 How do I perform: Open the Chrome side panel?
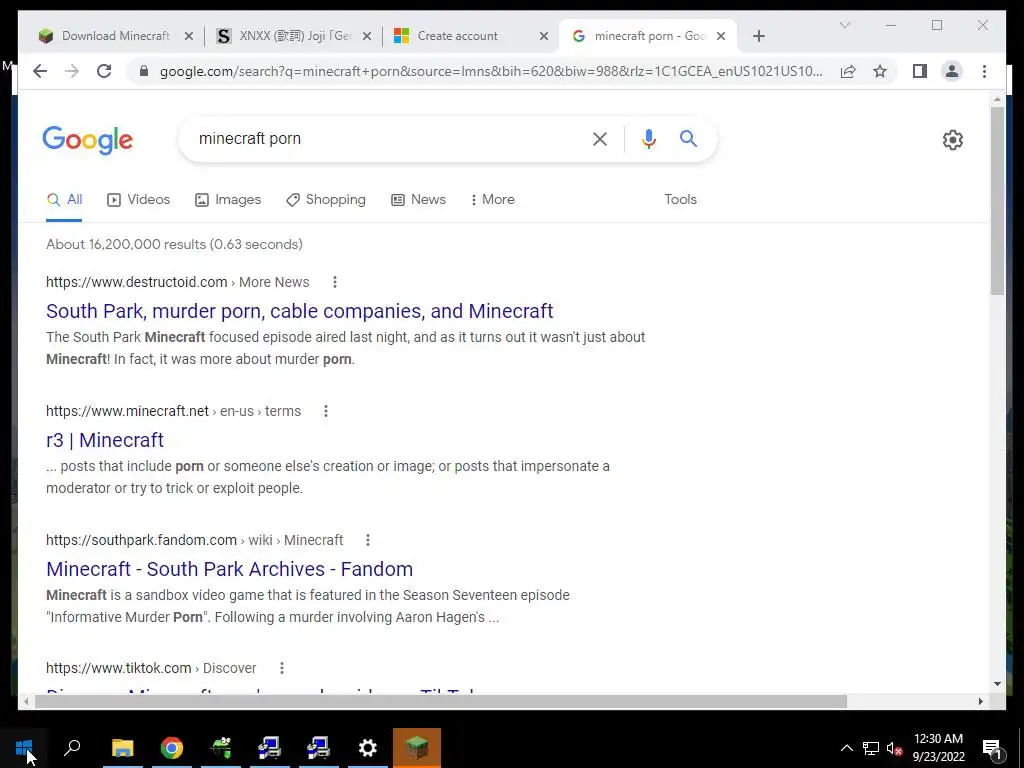pos(920,71)
